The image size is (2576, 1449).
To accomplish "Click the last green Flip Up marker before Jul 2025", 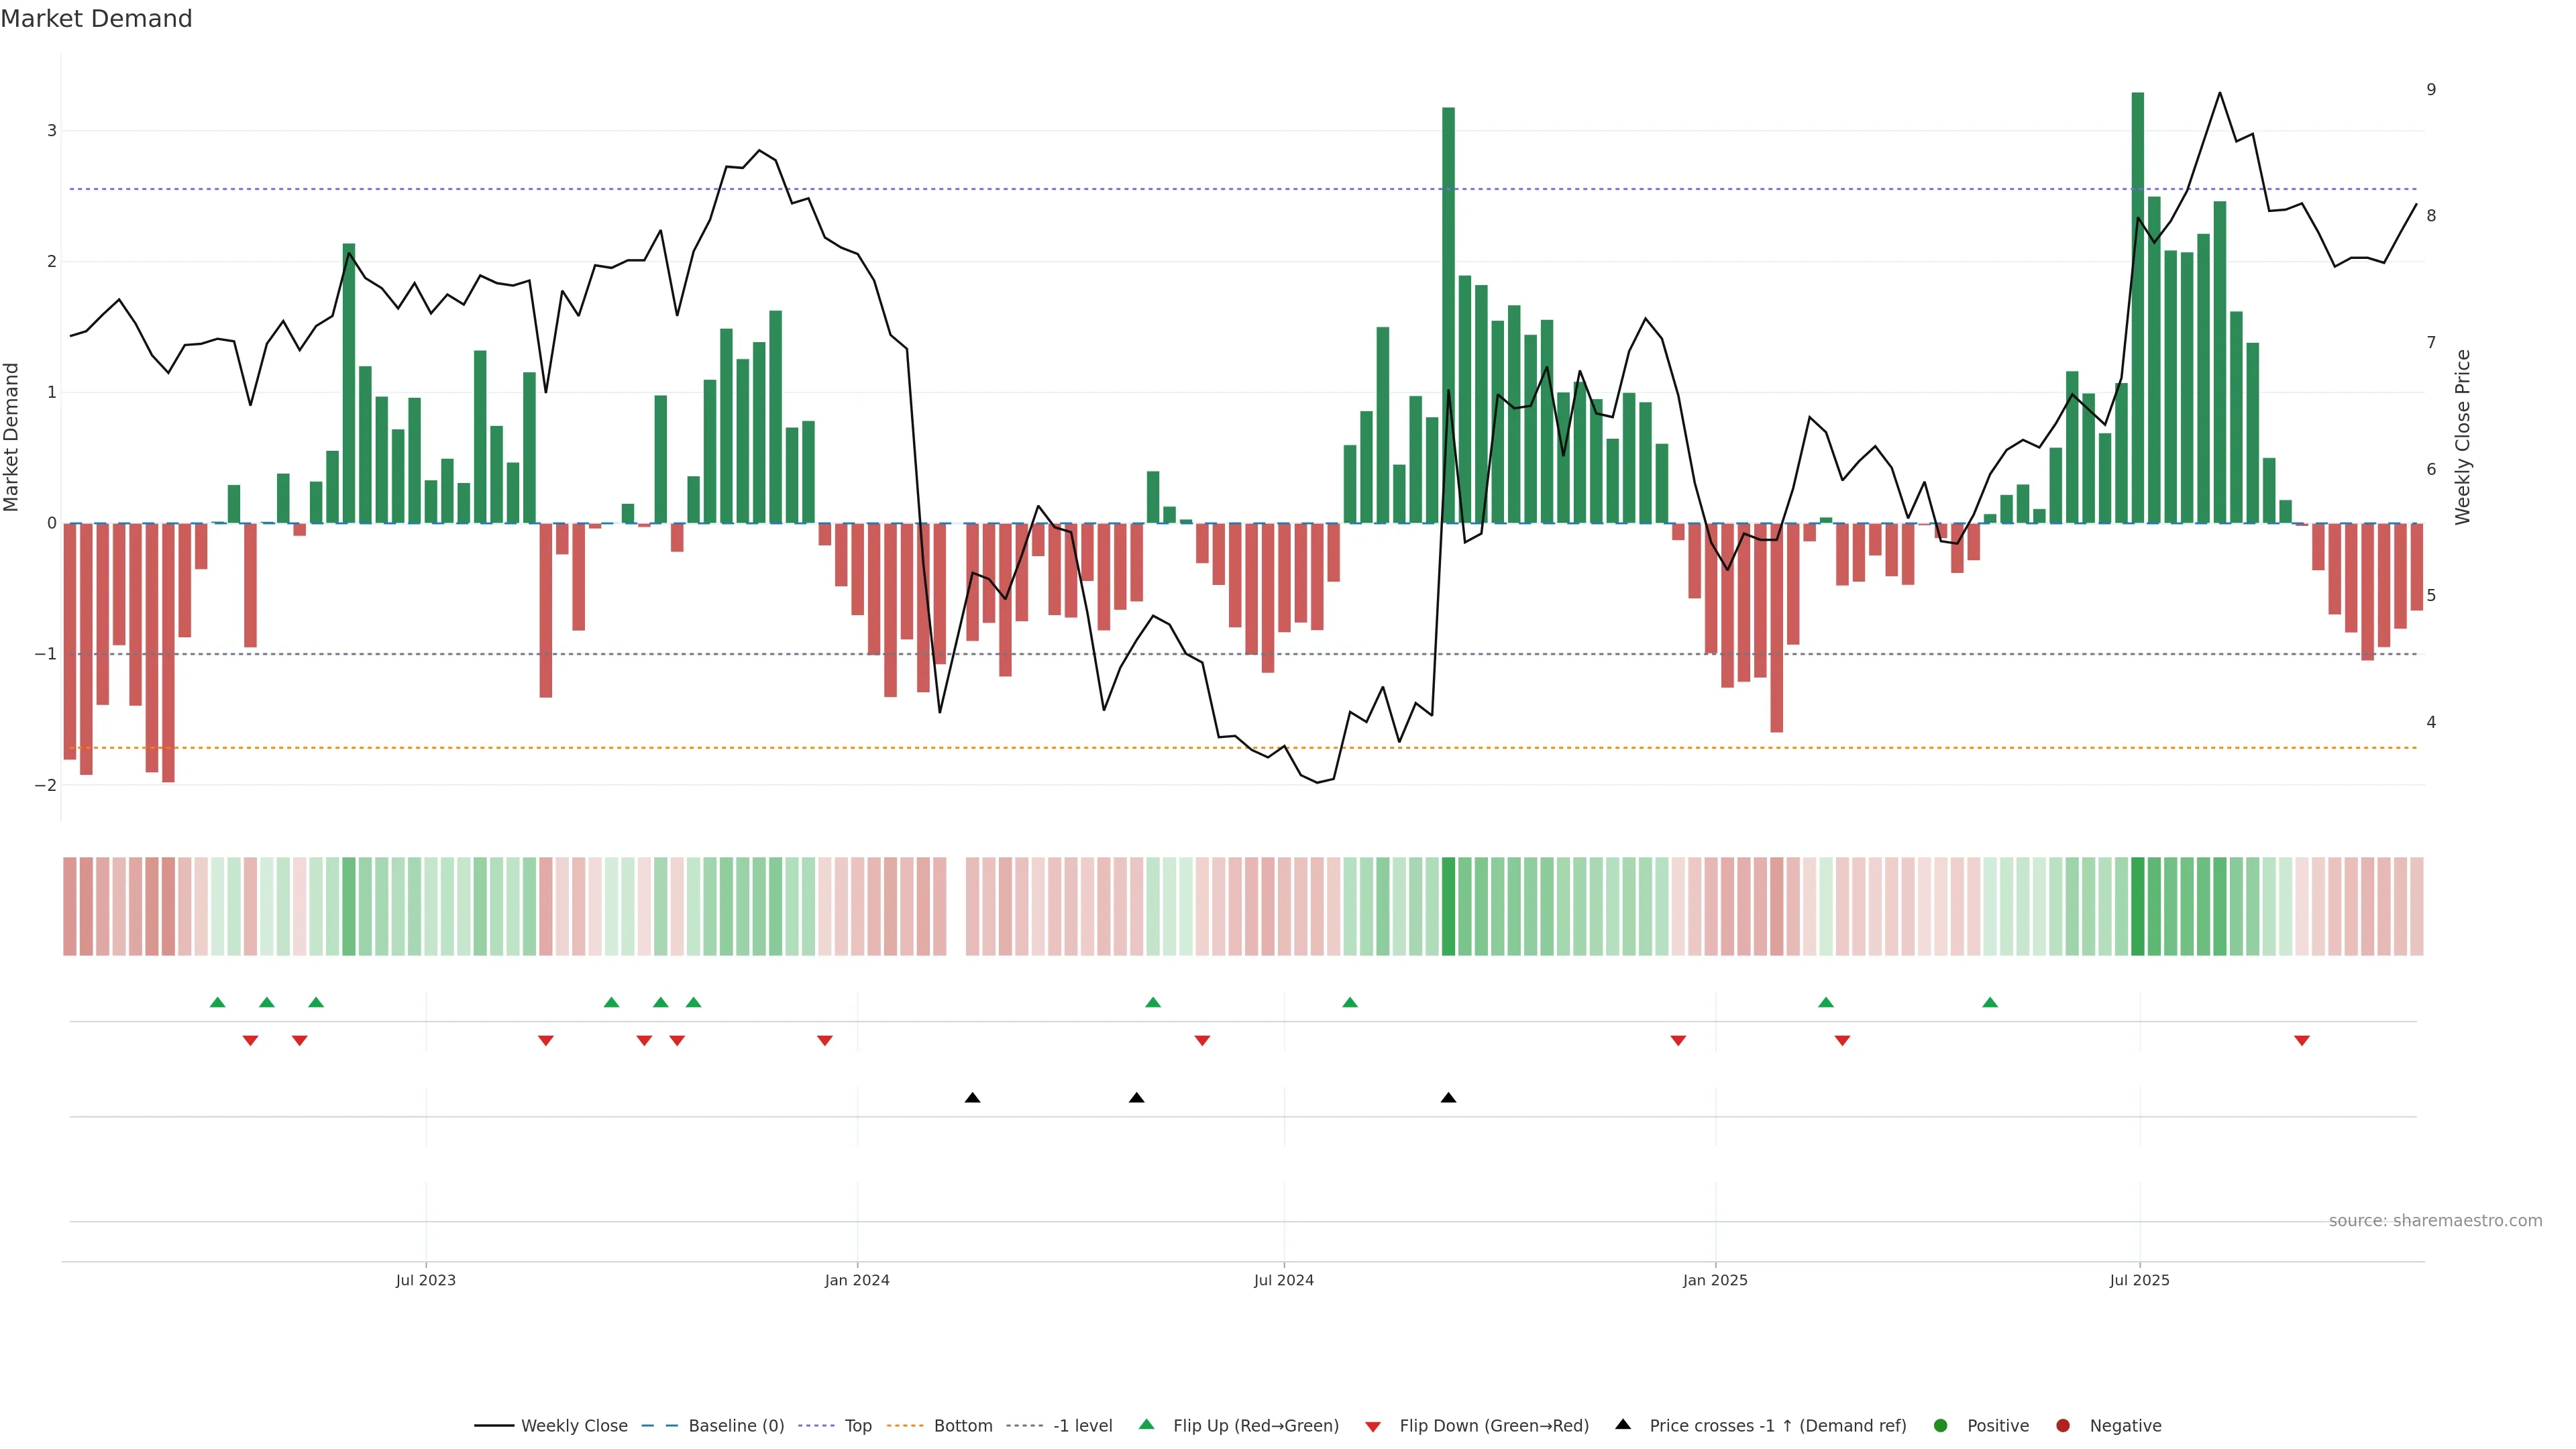I will pyautogui.click(x=1990, y=1002).
